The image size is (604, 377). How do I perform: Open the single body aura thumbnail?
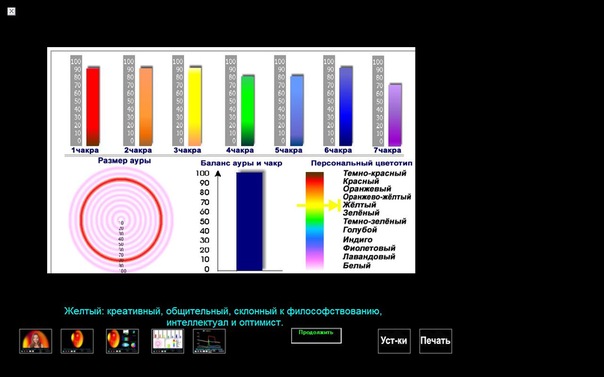click(x=77, y=341)
